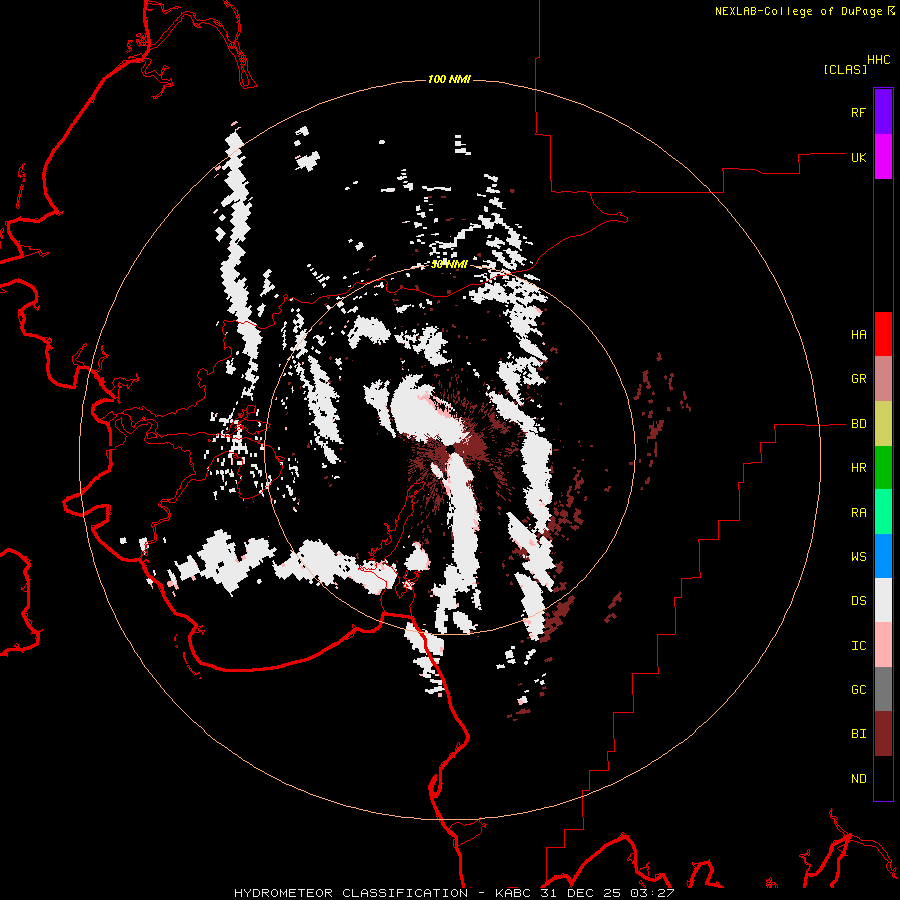Screen dimensions: 900x900
Task: Click the RF legend label
Action: click(x=858, y=112)
